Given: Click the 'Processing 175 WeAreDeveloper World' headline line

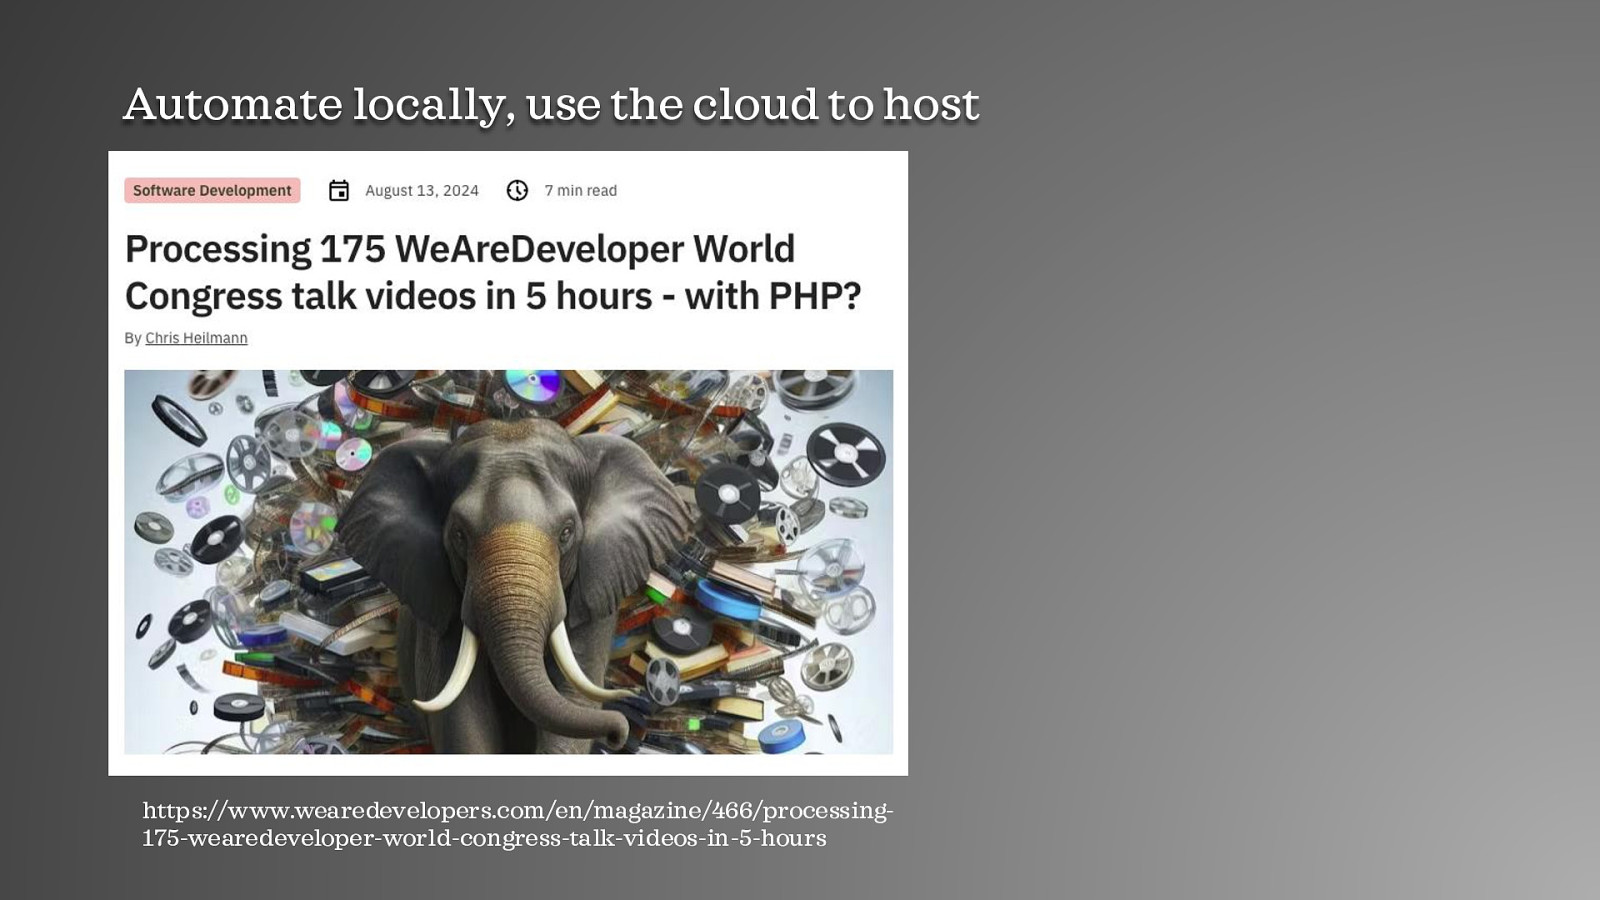Looking at the screenshot, I should tap(459, 249).
